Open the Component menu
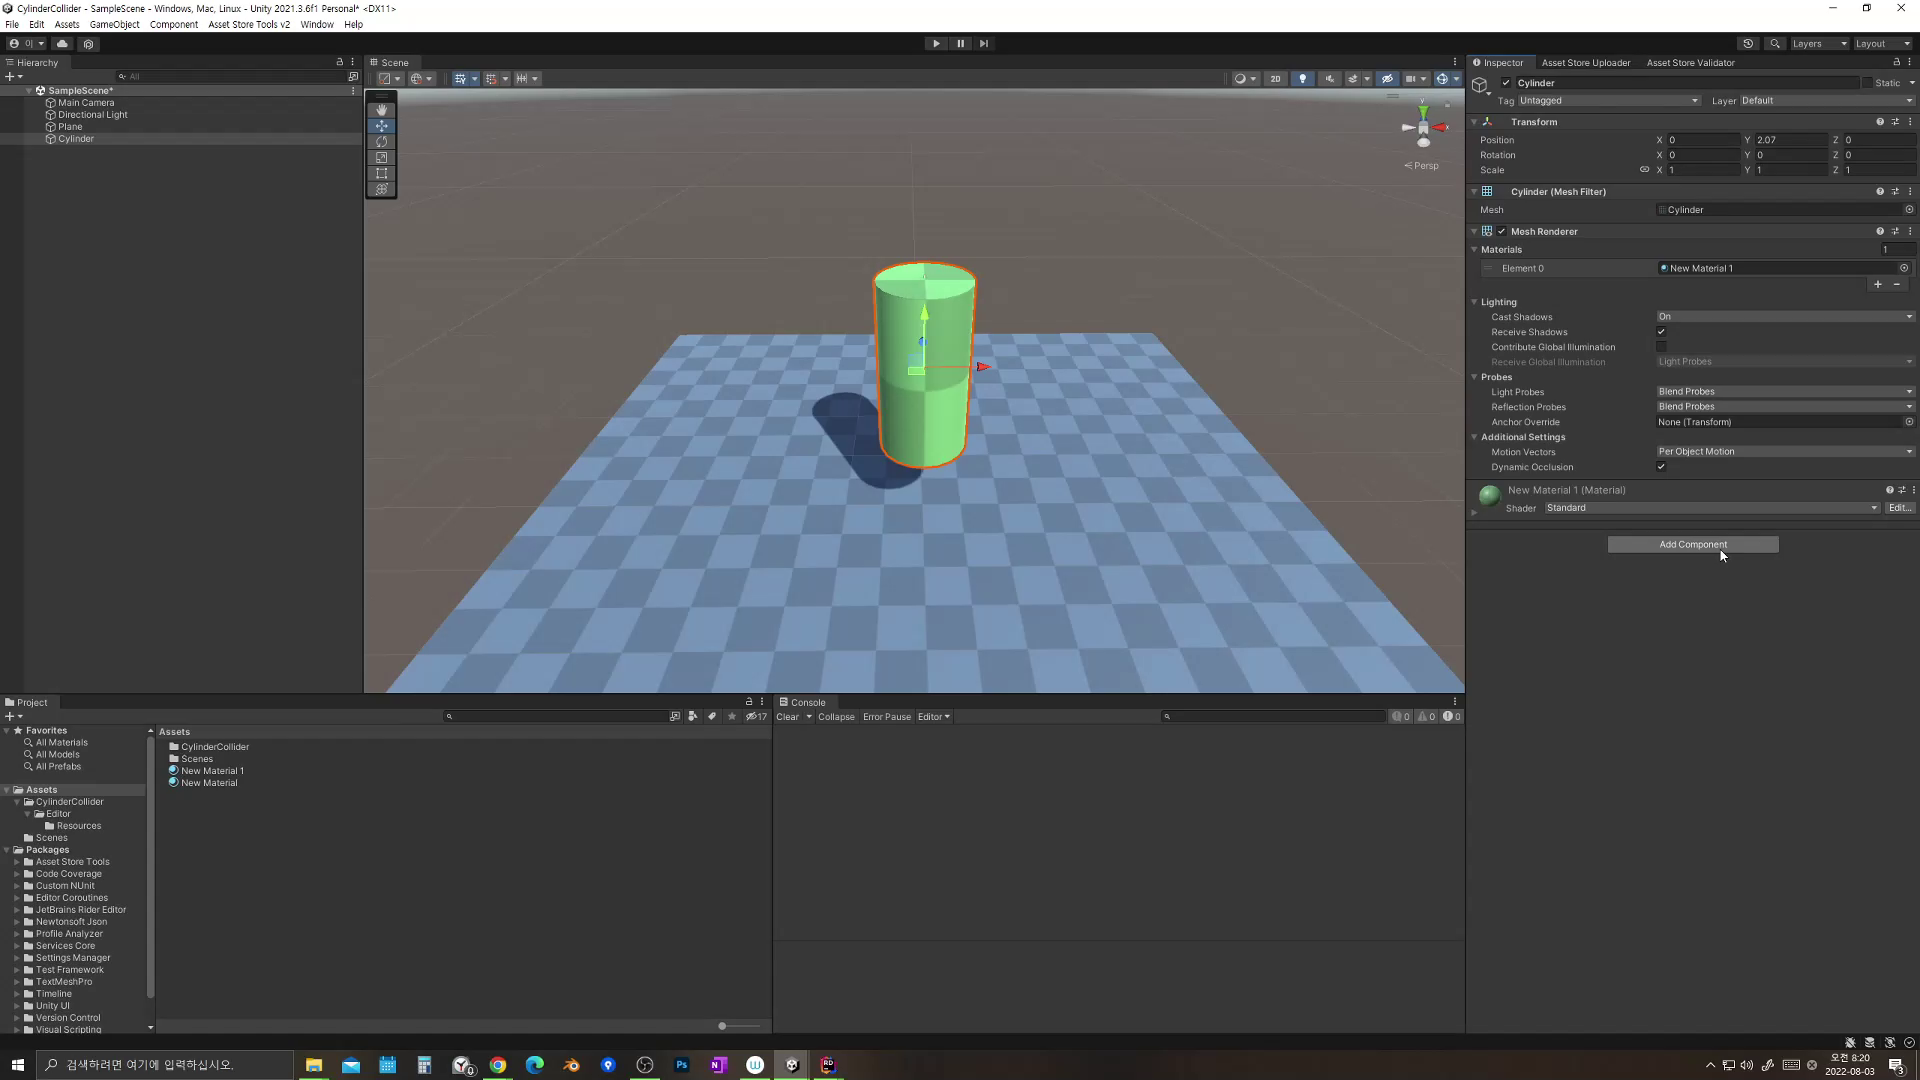The image size is (1920, 1080). tap(173, 25)
